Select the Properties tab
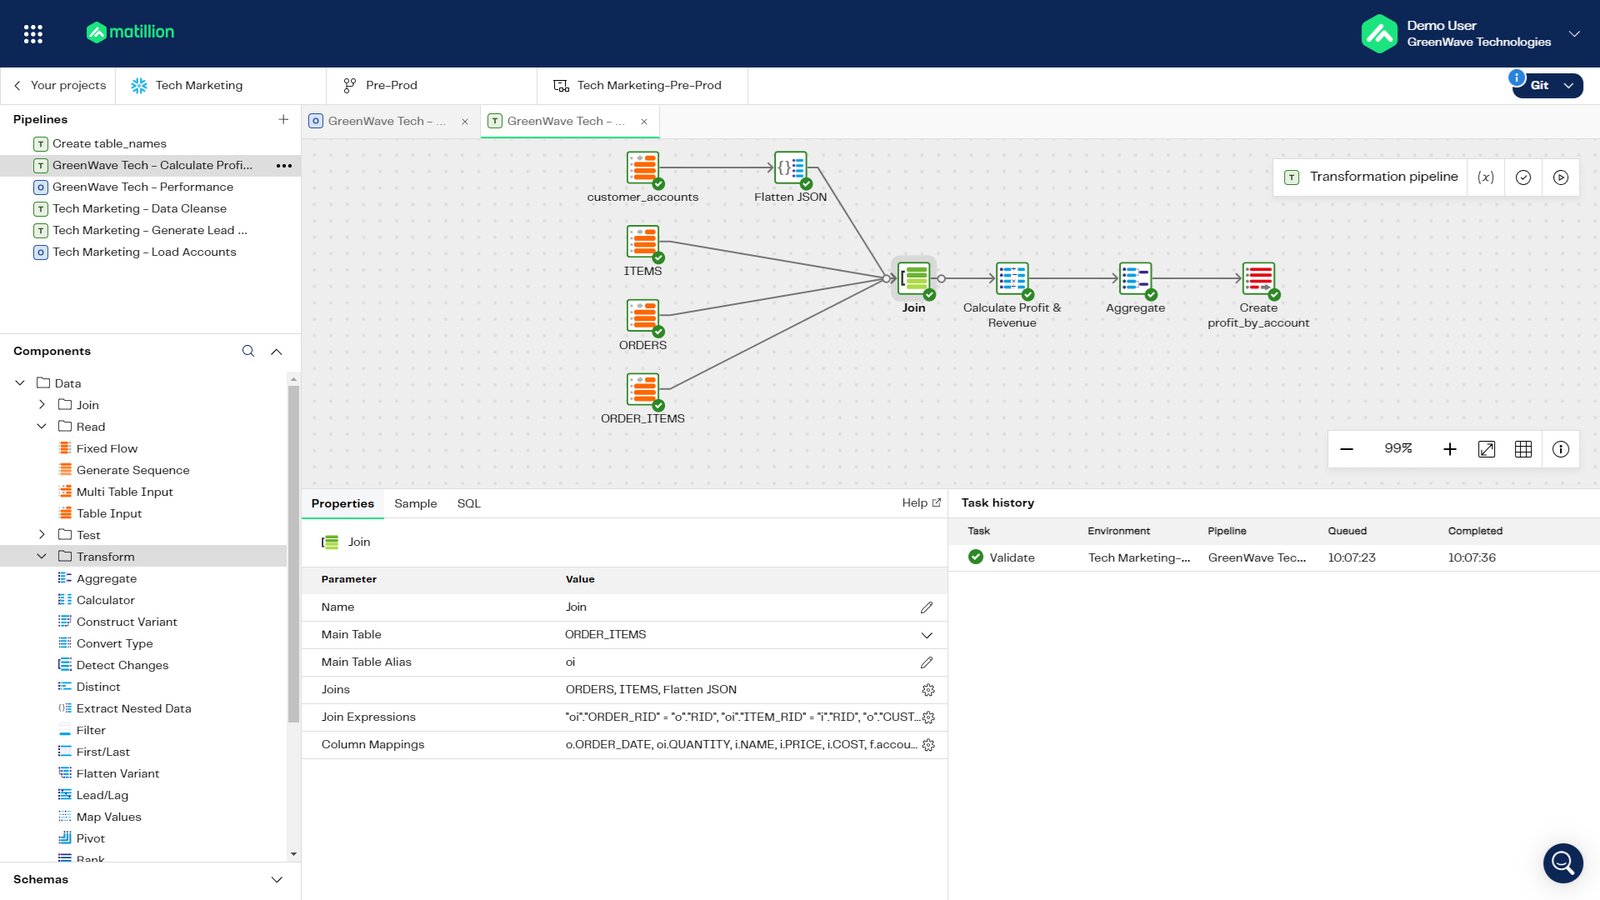This screenshot has width=1600, height=900. tap(342, 504)
